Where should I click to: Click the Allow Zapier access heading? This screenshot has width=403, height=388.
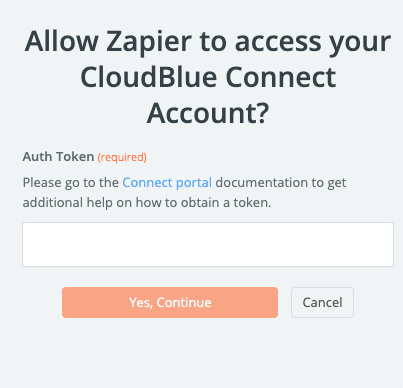coord(208,77)
